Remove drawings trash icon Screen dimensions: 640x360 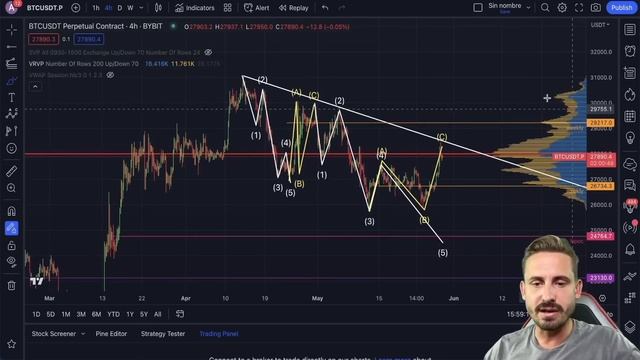pos(11,285)
